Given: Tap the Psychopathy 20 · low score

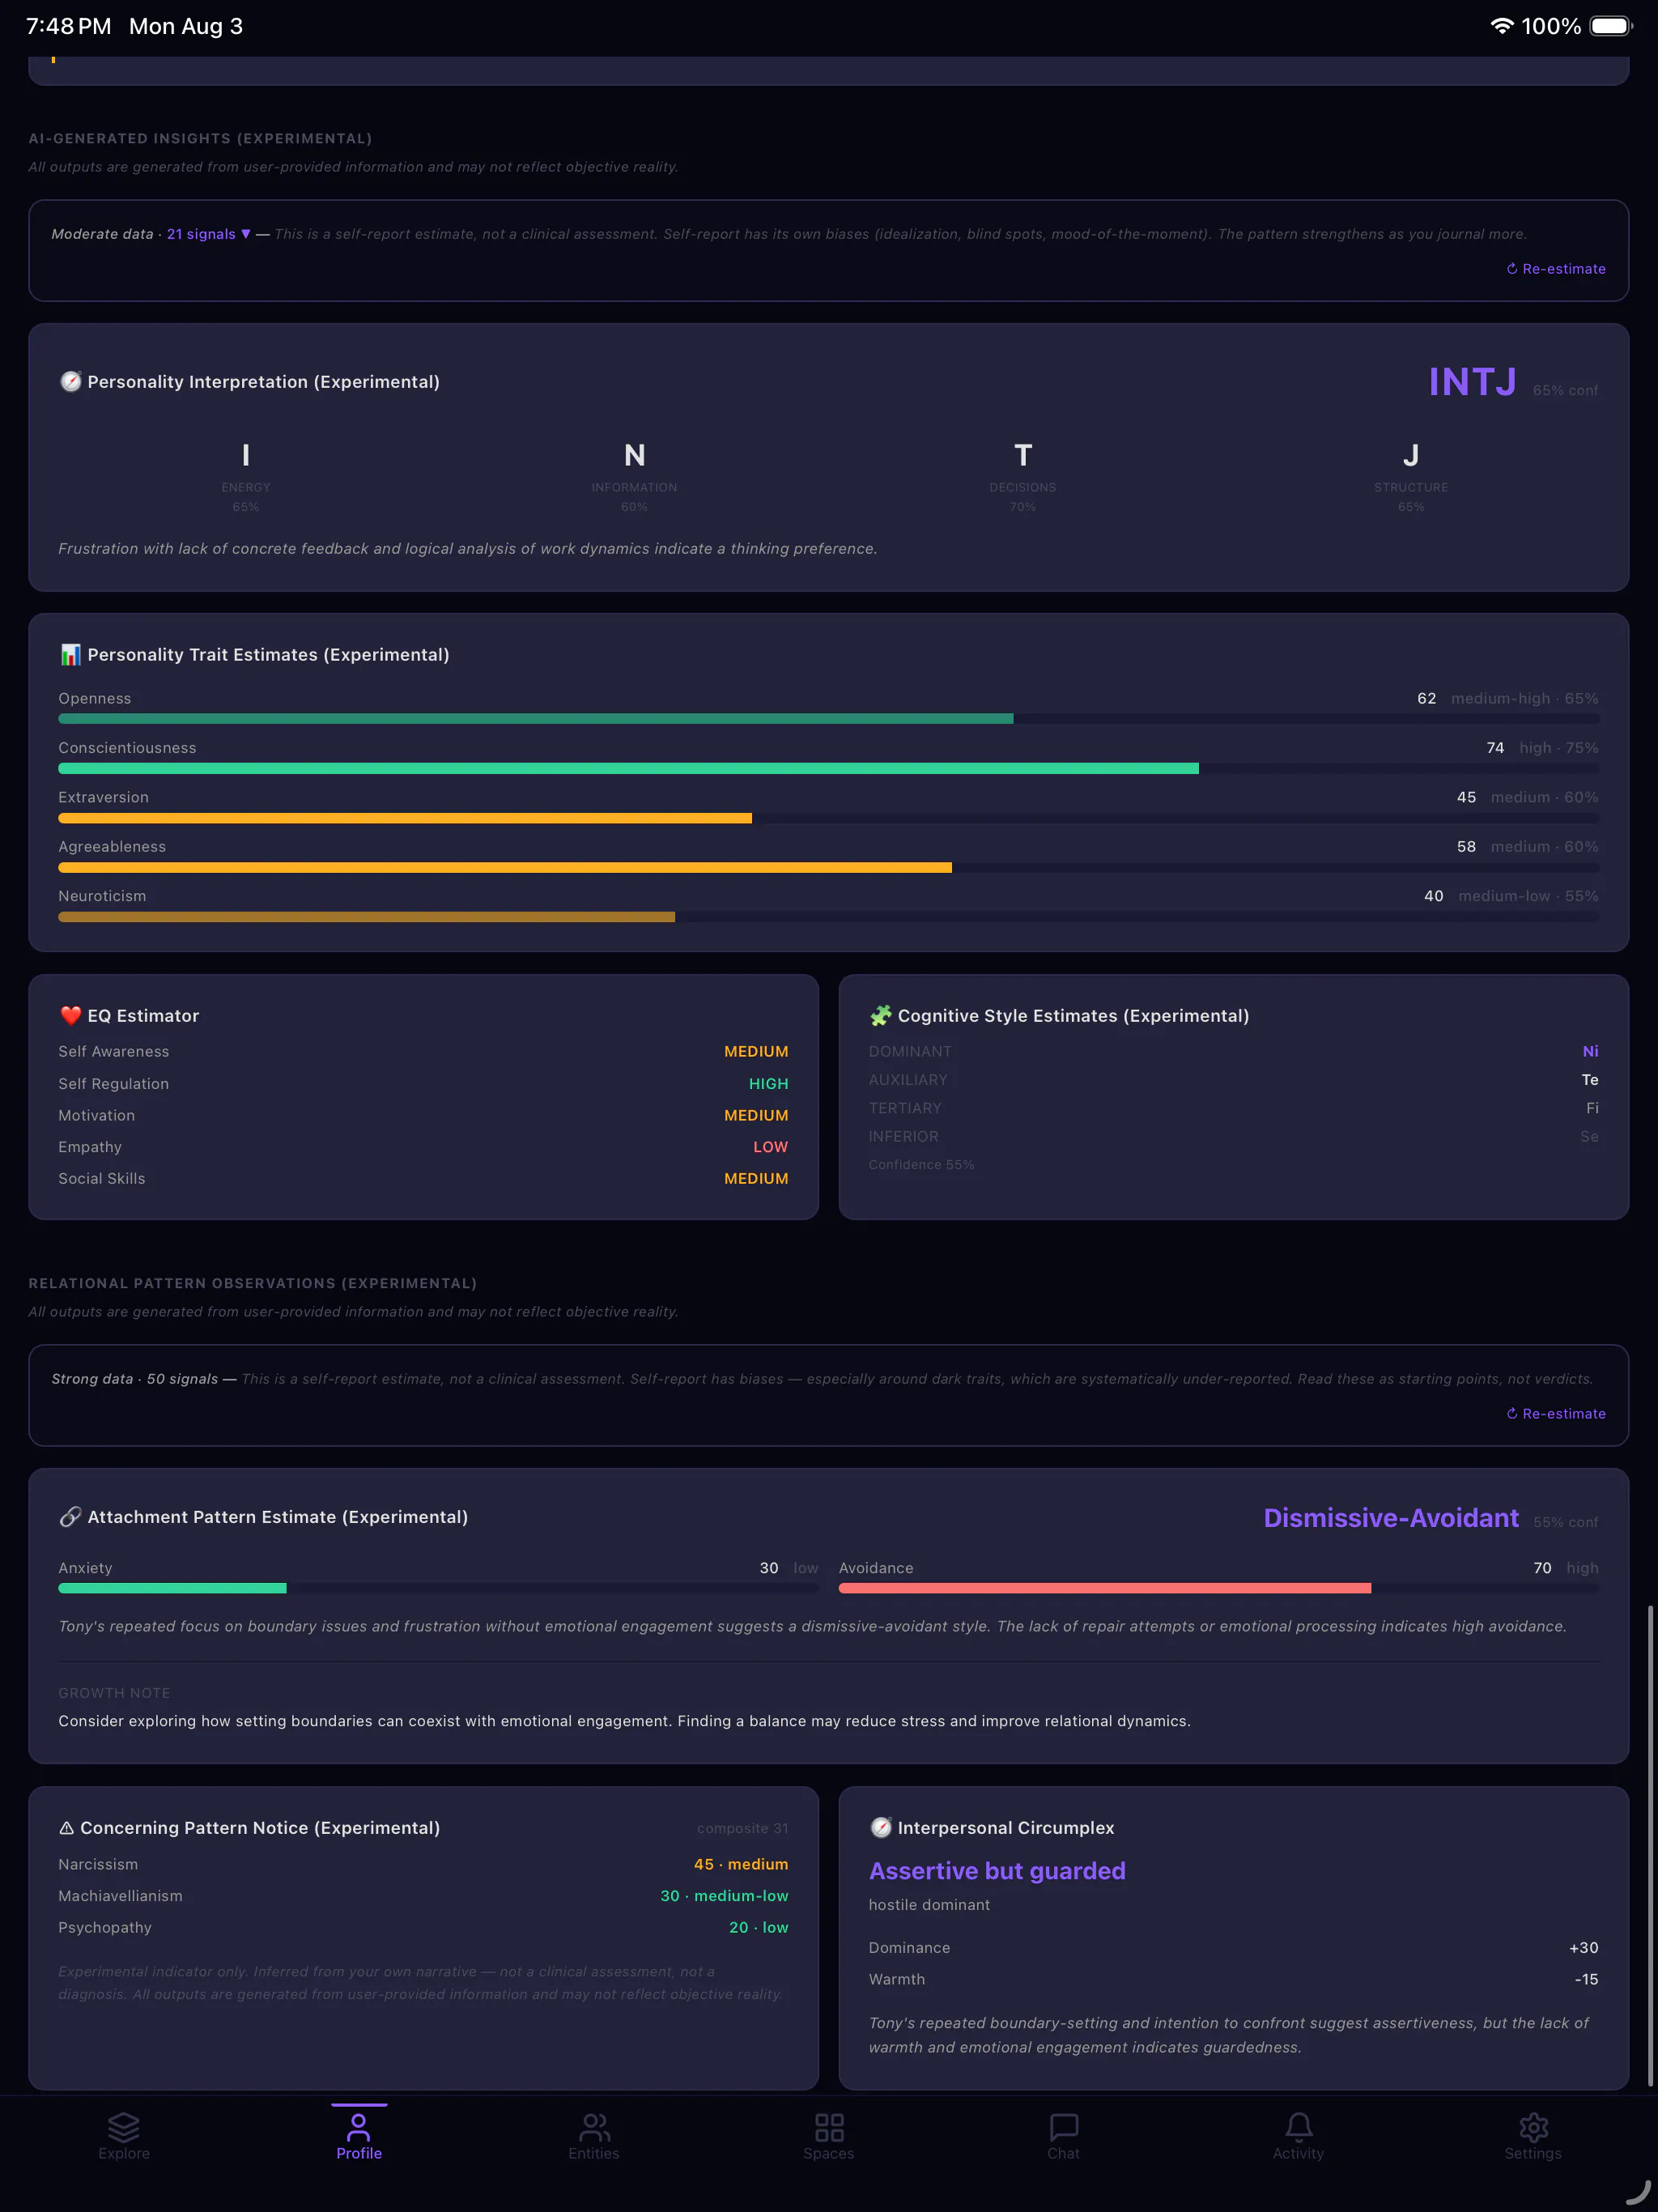Looking at the screenshot, I should click(758, 1927).
